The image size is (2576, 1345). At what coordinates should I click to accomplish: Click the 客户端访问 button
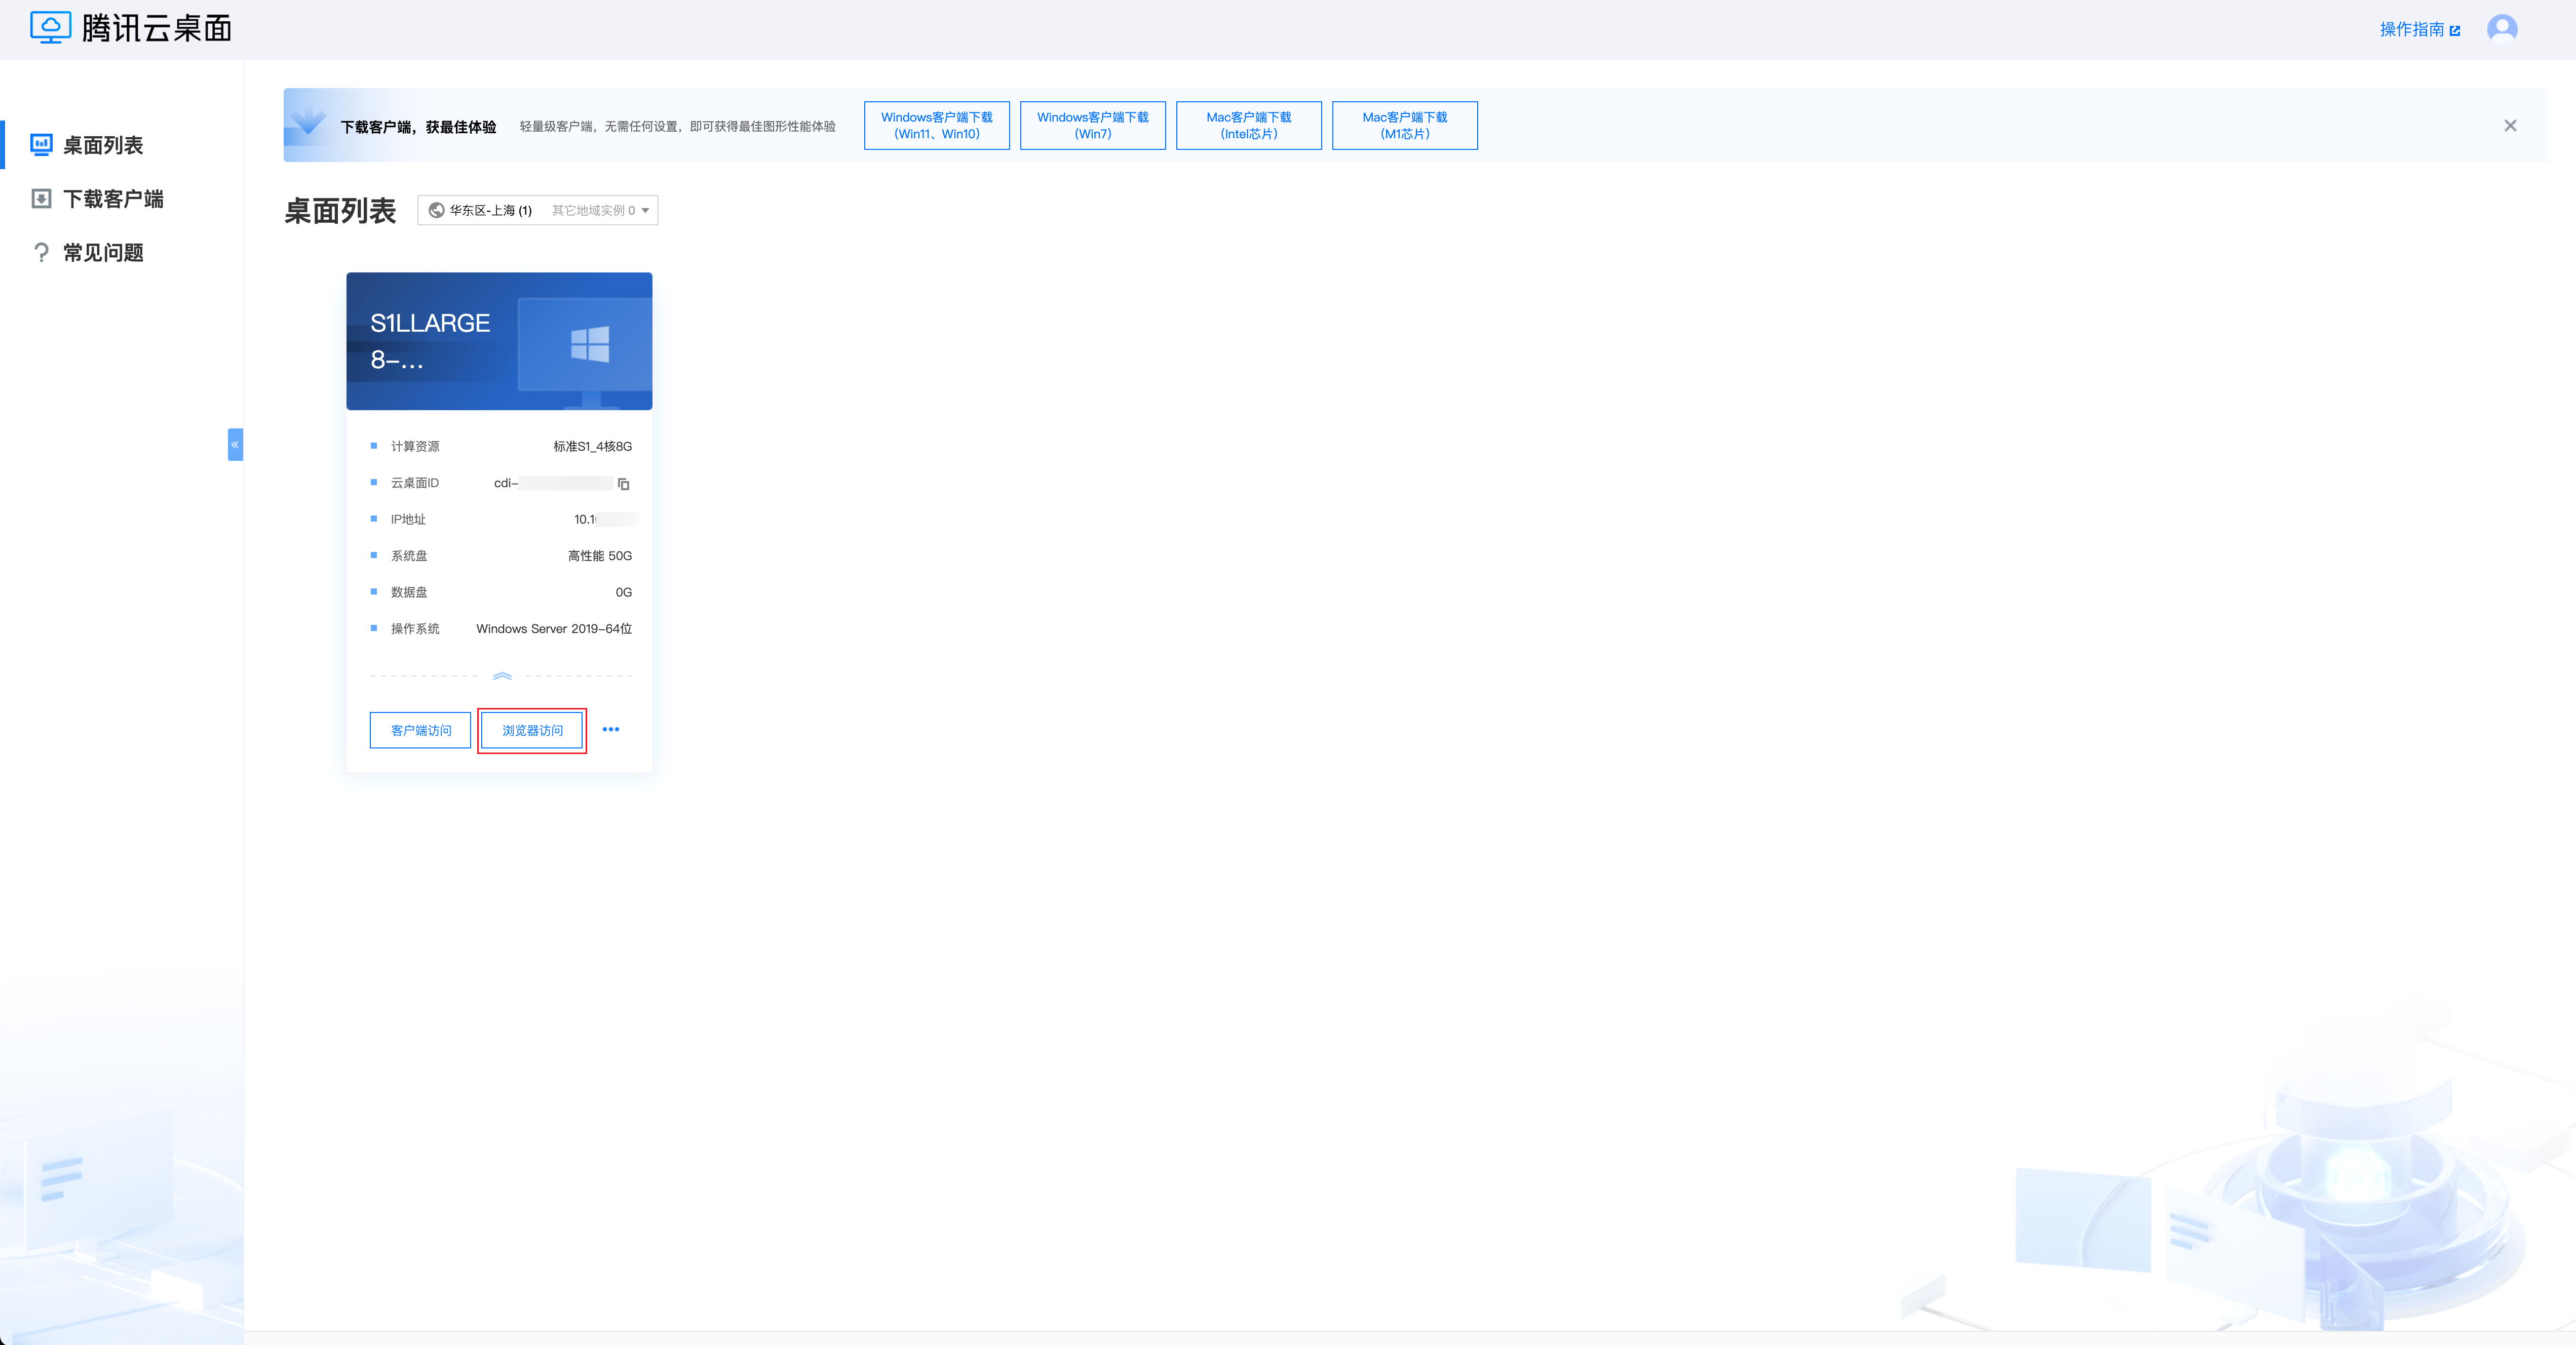coord(420,731)
